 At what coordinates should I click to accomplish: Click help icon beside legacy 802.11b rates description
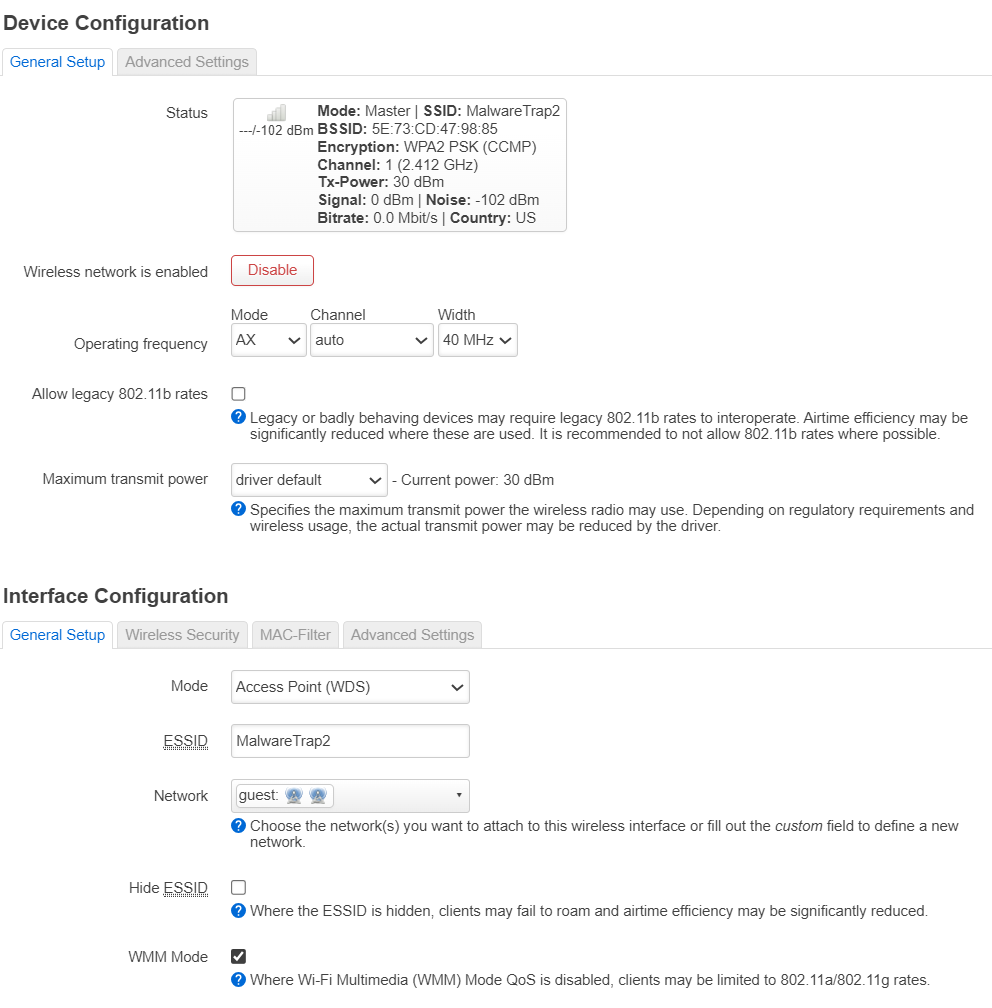tap(239, 417)
